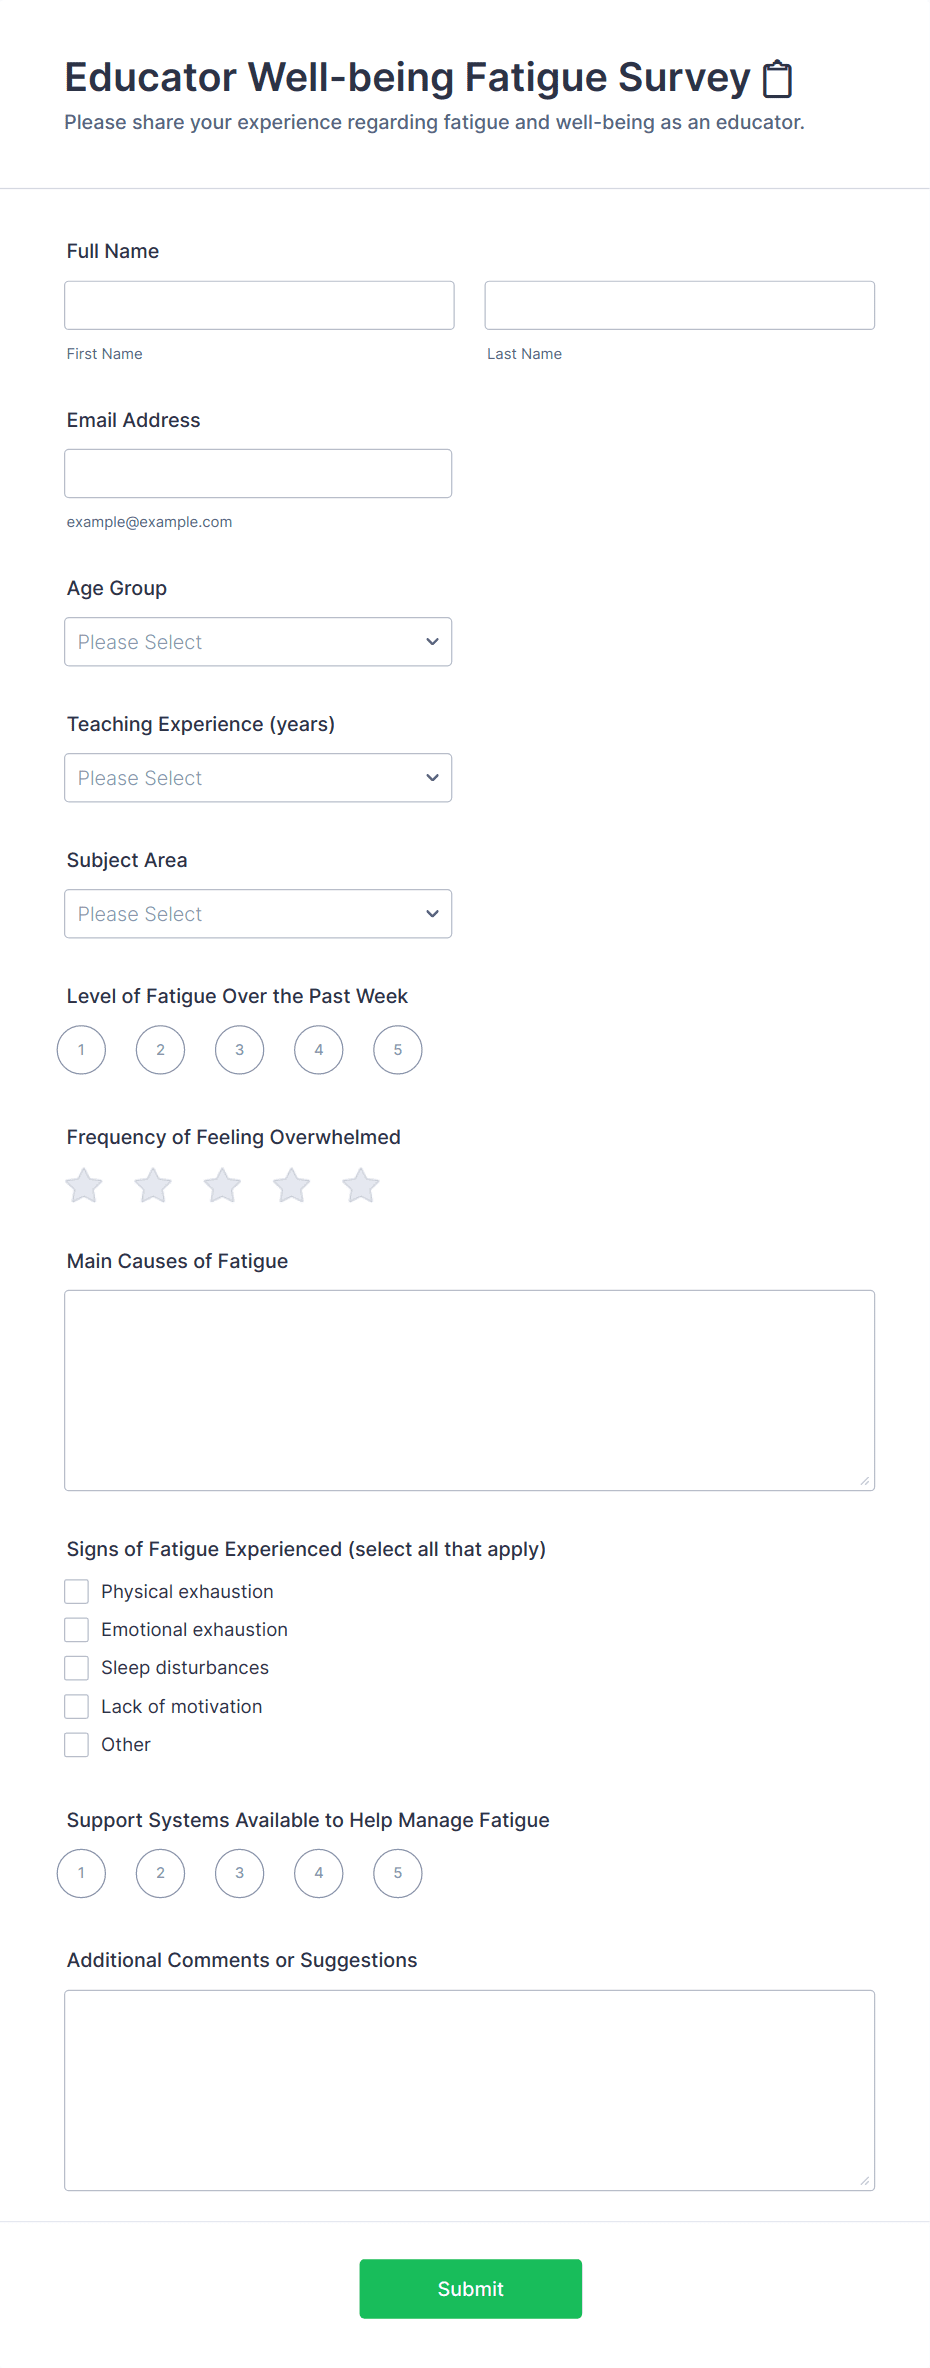Image resolution: width=930 pixels, height=2368 pixels.
Task: Focus the Email Address text box
Action: click(x=258, y=474)
